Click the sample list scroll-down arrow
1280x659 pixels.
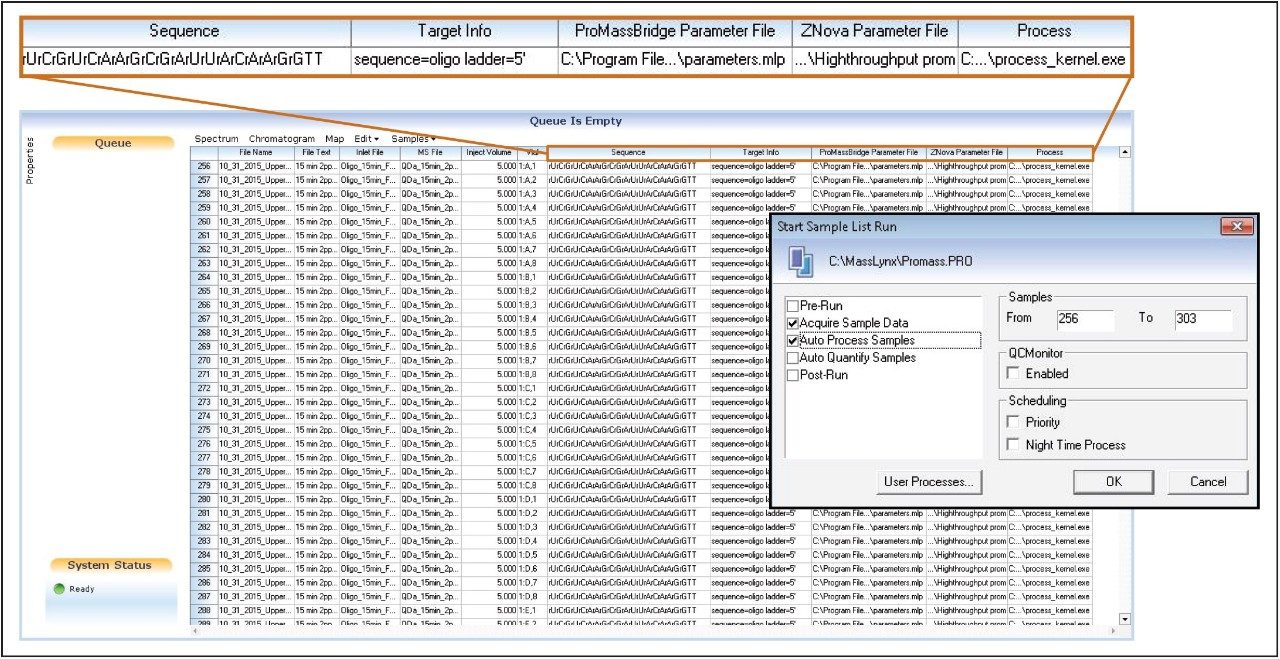(1125, 620)
